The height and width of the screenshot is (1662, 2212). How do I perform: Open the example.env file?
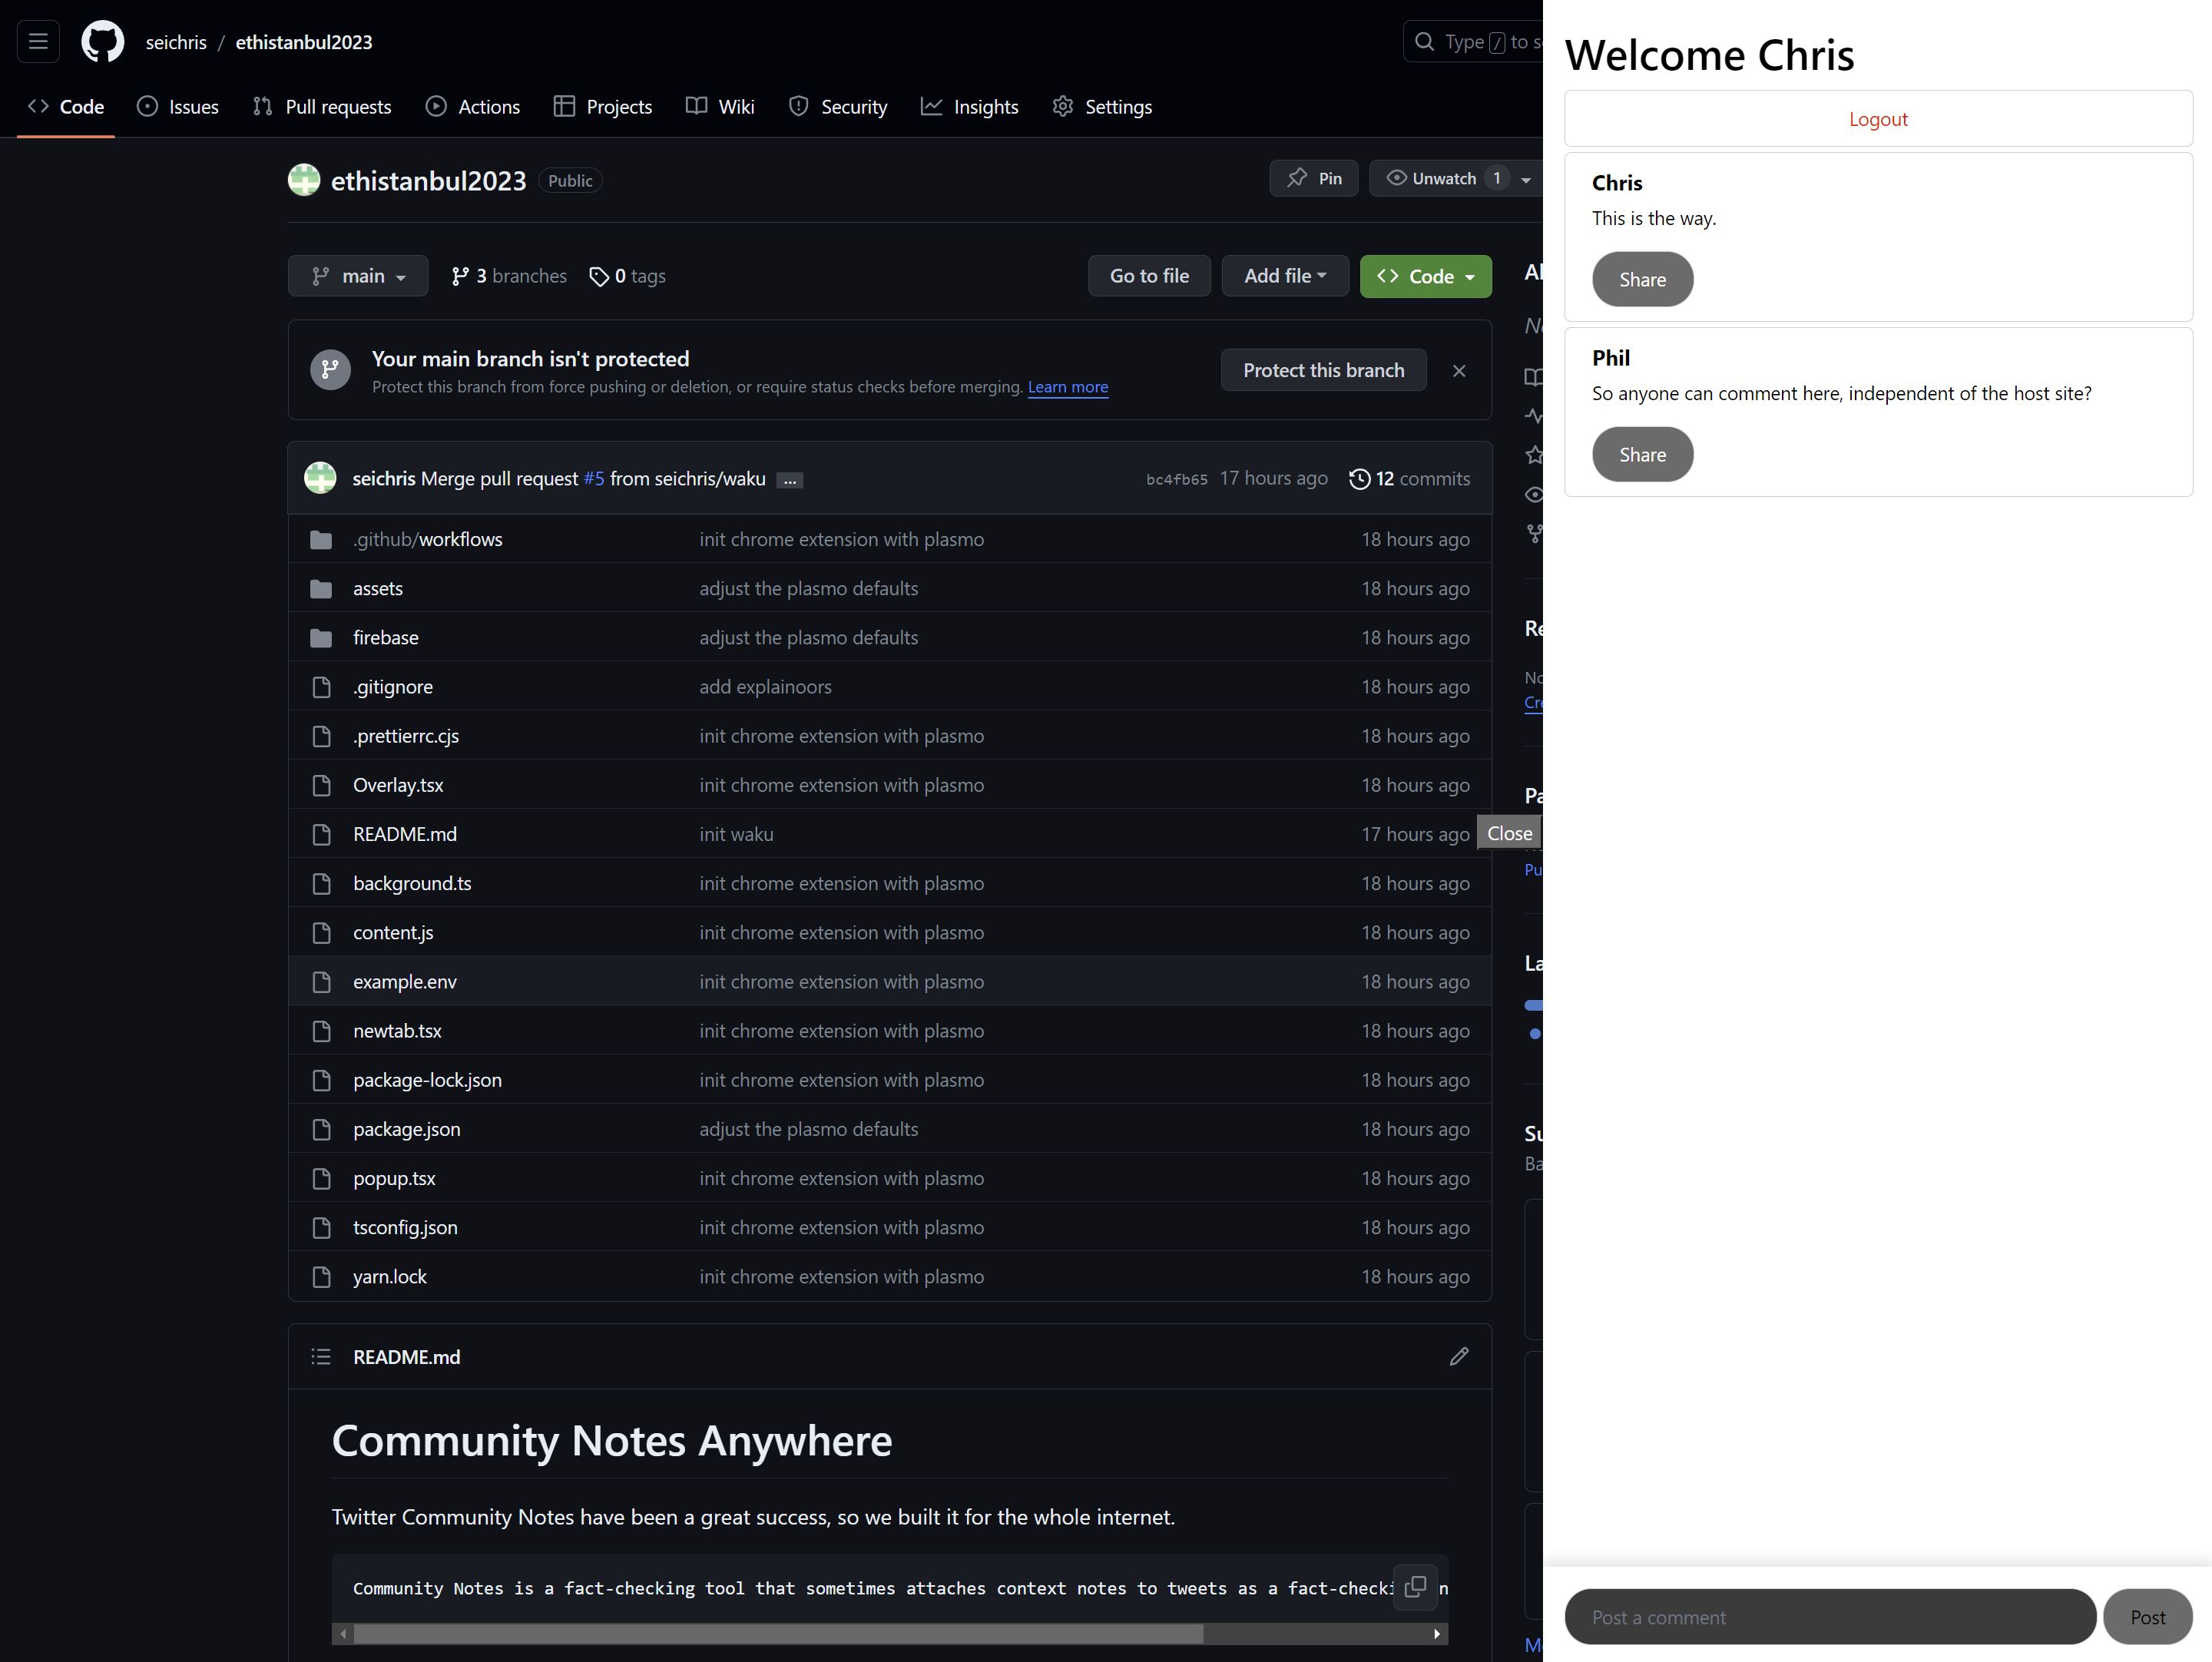coord(405,982)
